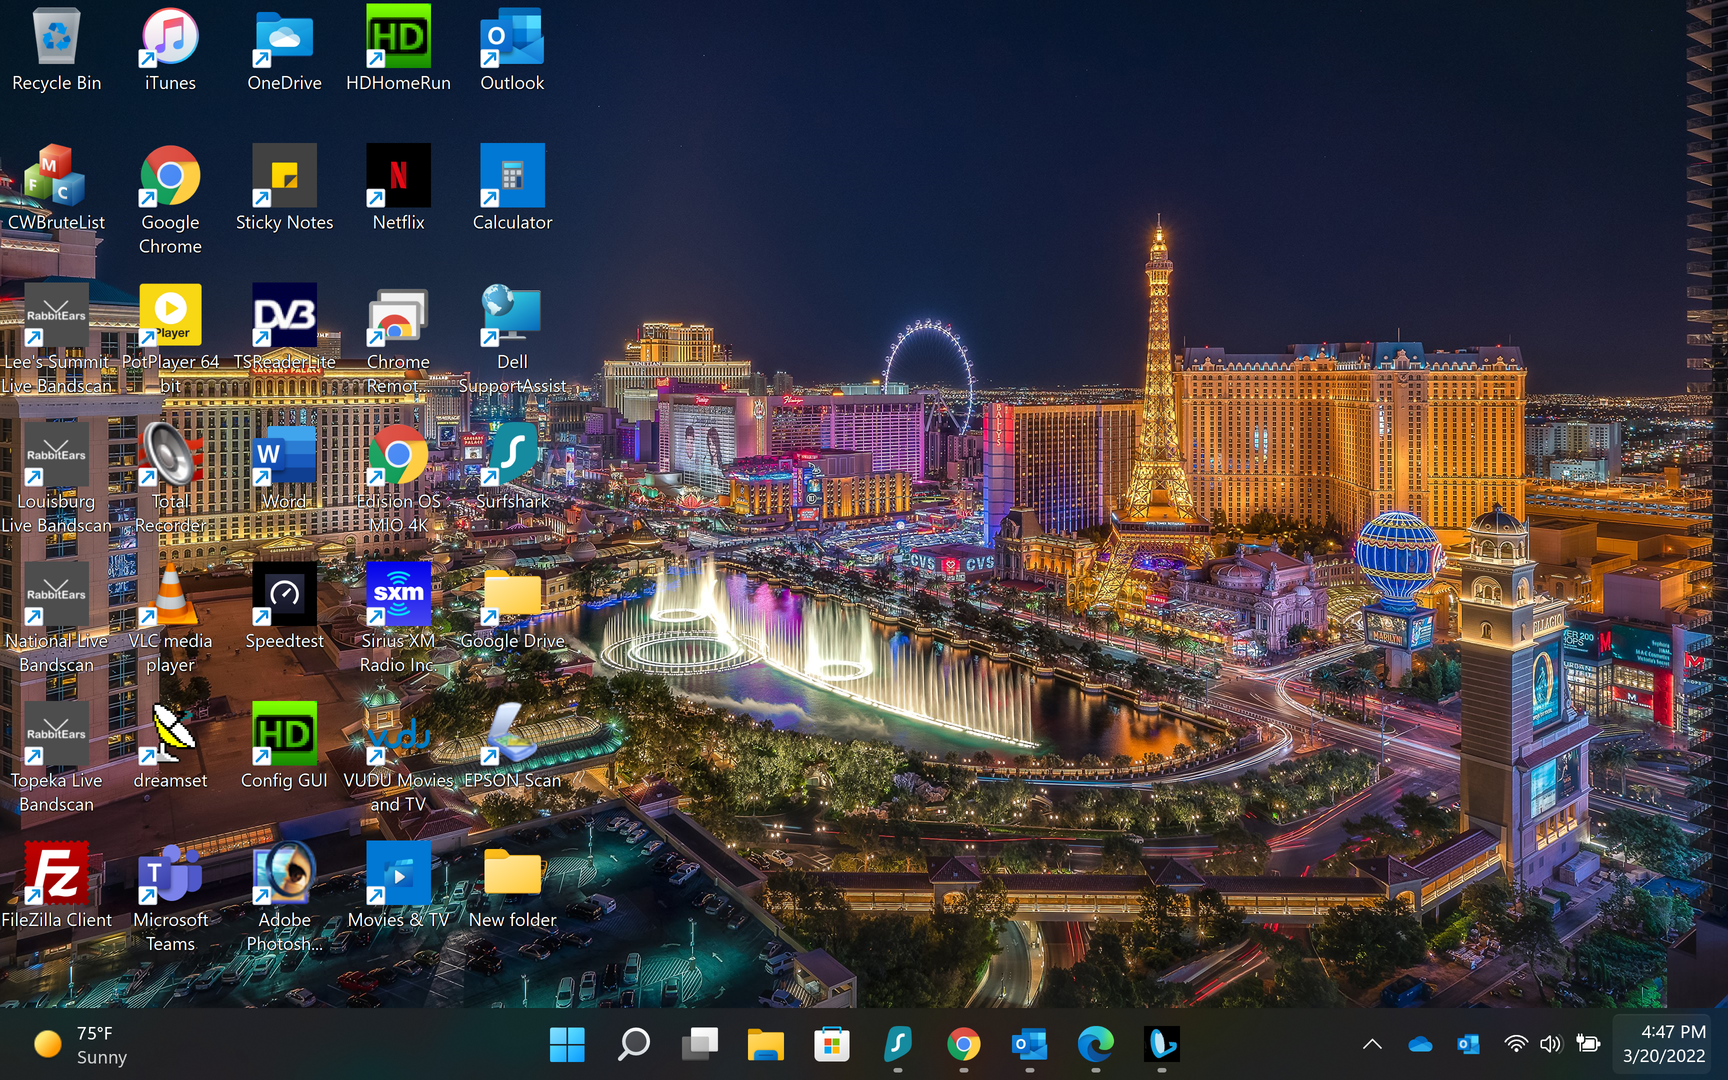This screenshot has height=1080, width=1728.
Task: Click the Dell SupportAssist icon
Action: click(512, 340)
